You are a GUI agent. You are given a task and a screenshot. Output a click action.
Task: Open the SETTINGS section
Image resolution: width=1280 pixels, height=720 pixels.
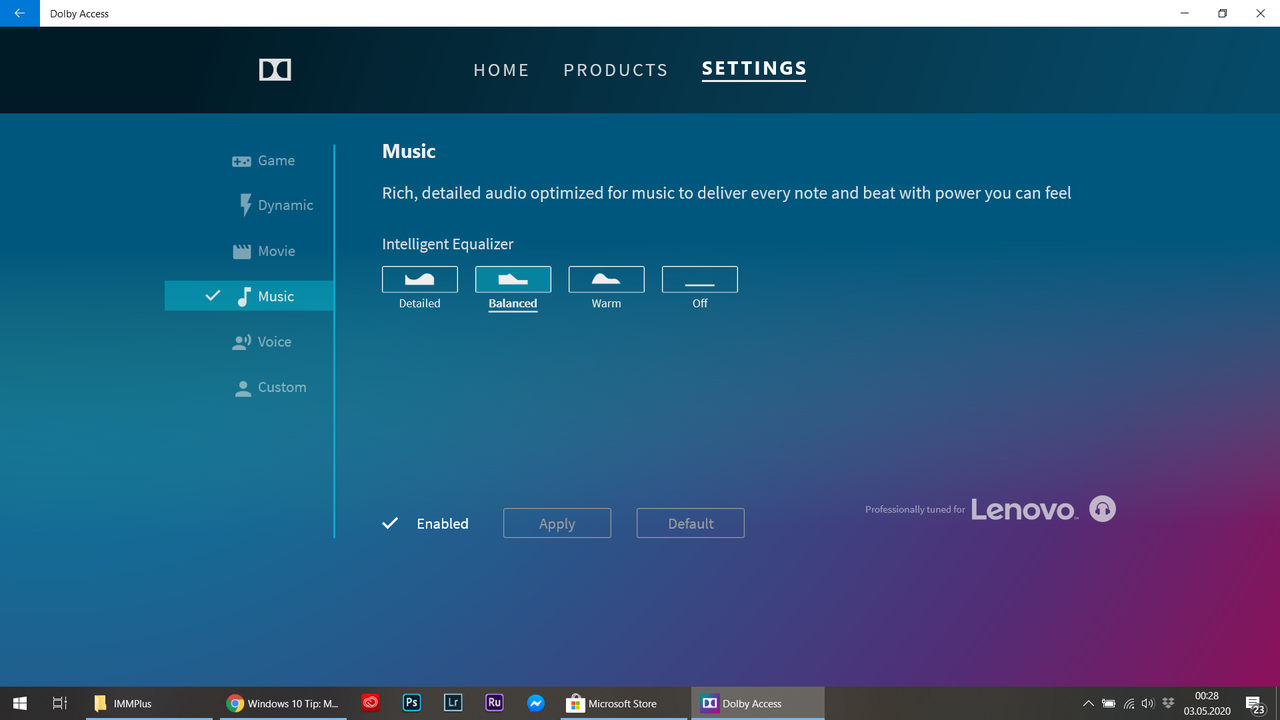[754, 69]
